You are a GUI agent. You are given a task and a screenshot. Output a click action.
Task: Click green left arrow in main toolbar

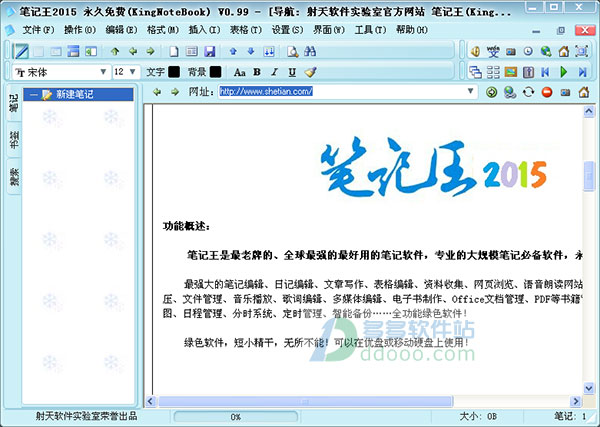[133, 51]
